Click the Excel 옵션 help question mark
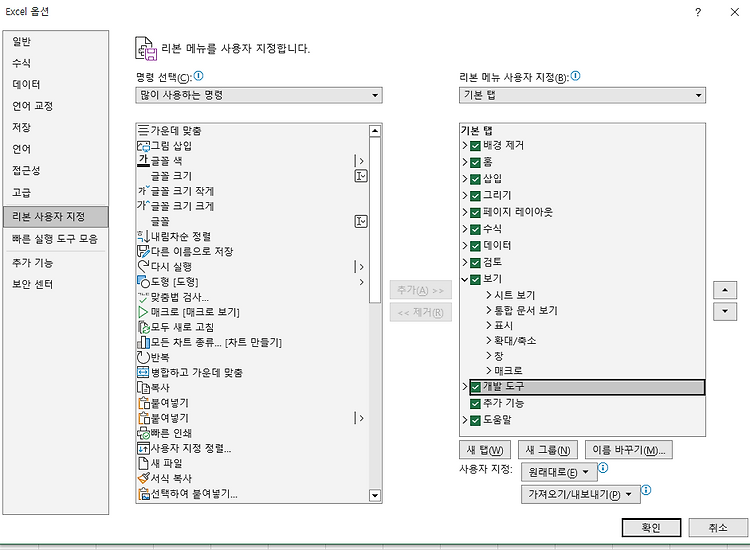The image size is (750, 550). (698, 12)
